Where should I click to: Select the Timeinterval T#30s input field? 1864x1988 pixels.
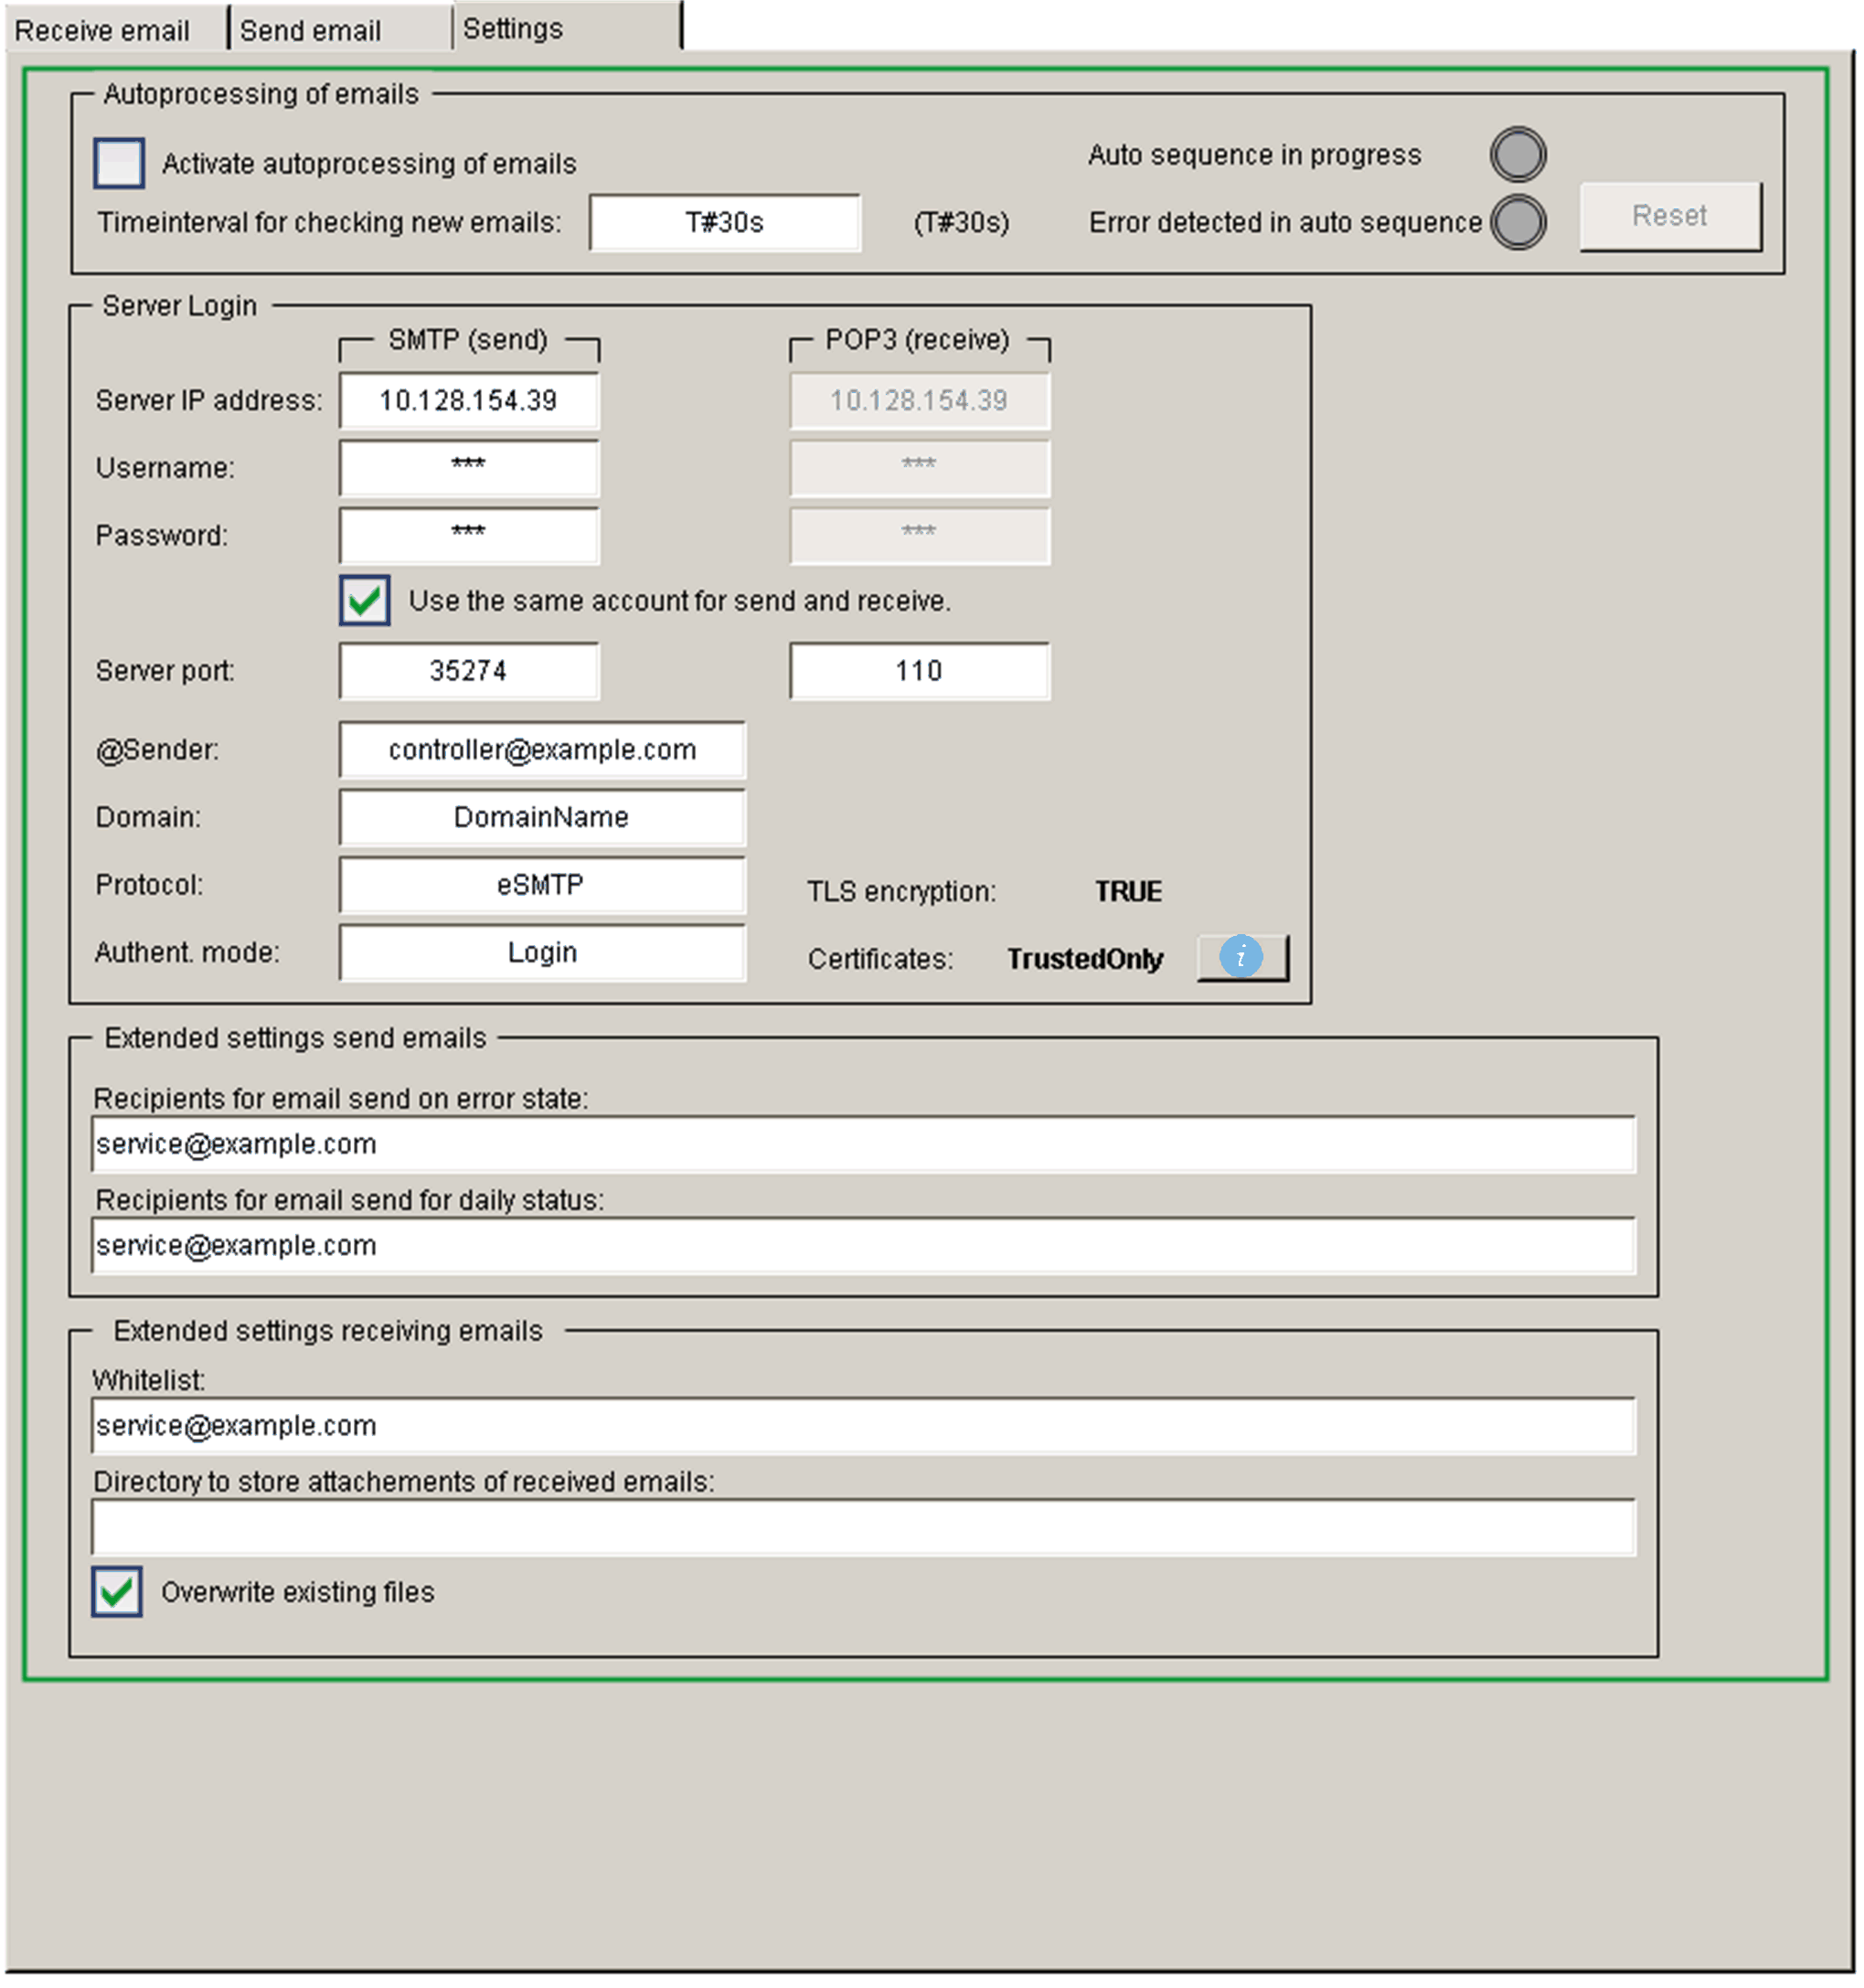(x=725, y=223)
